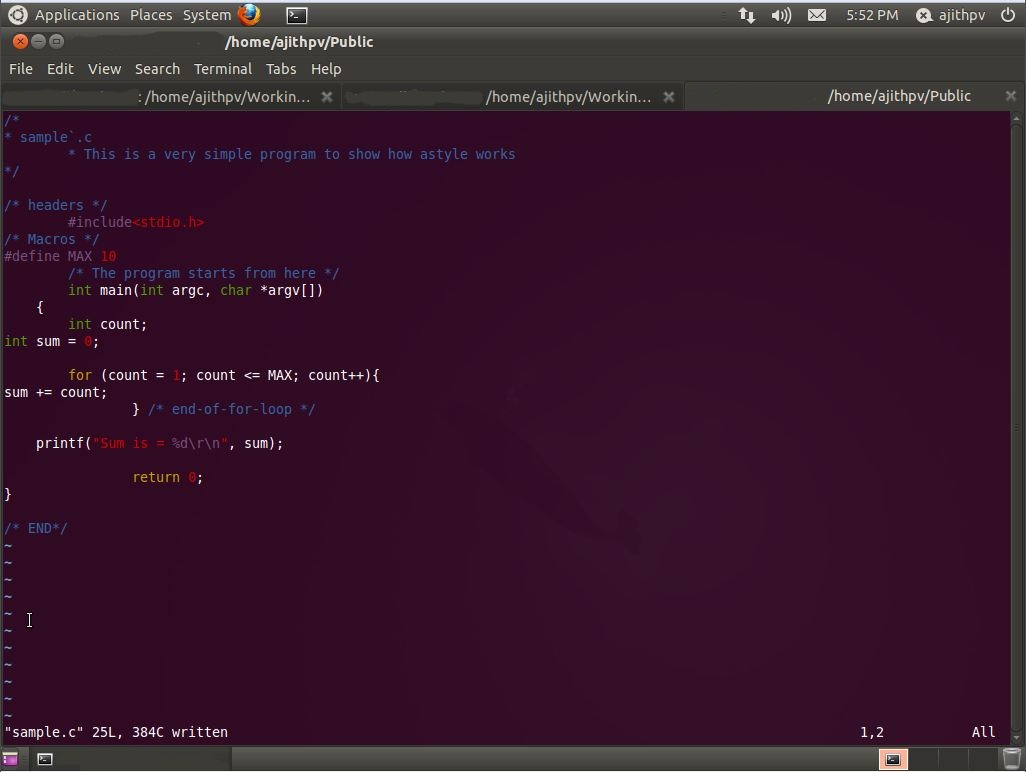This screenshot has height=772, width=1026.
Task: Click the network traffic arrows indicator
Action: [747, 14]
